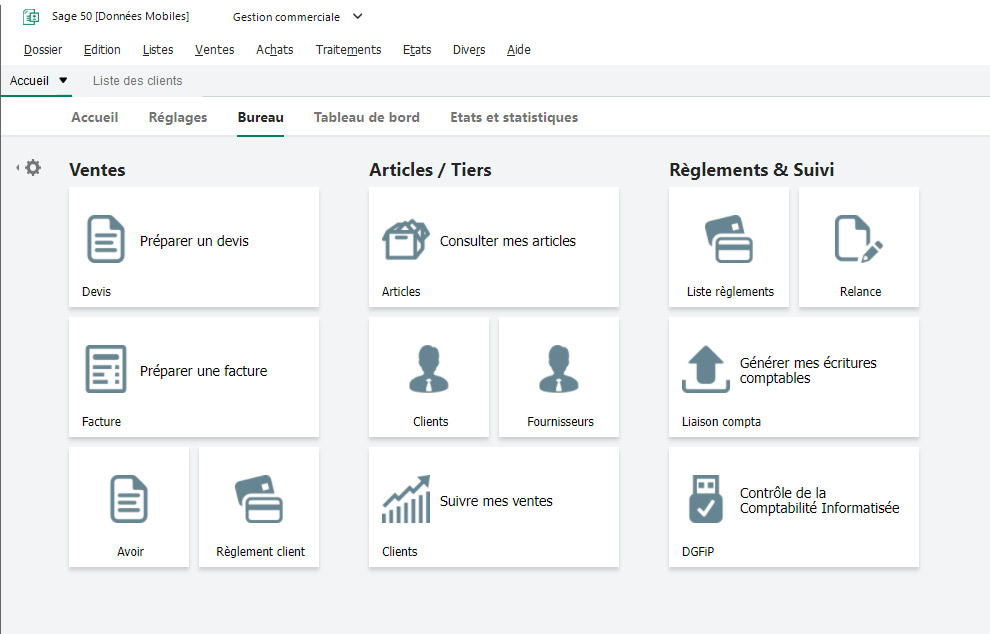Collapse the panel with the small arrow near gear
The image size is (990, 634).
click(x=18, y=167)
